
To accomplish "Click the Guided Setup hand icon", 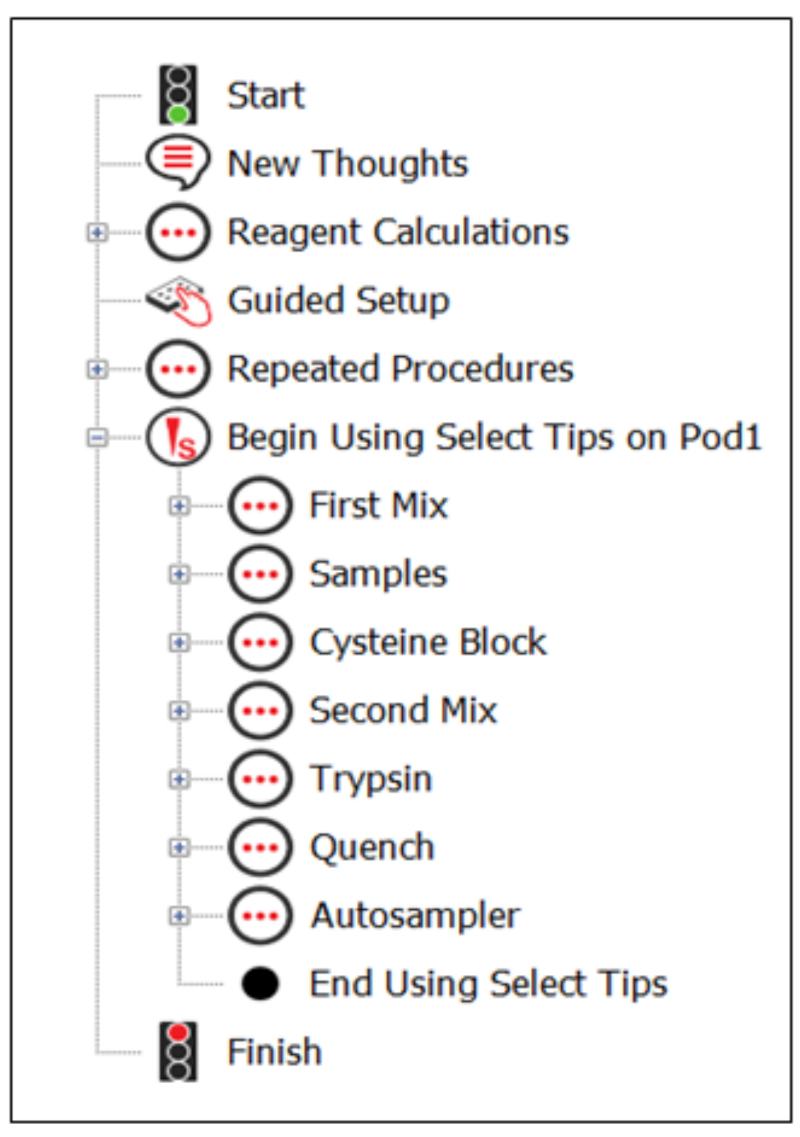I will point(178,300).
